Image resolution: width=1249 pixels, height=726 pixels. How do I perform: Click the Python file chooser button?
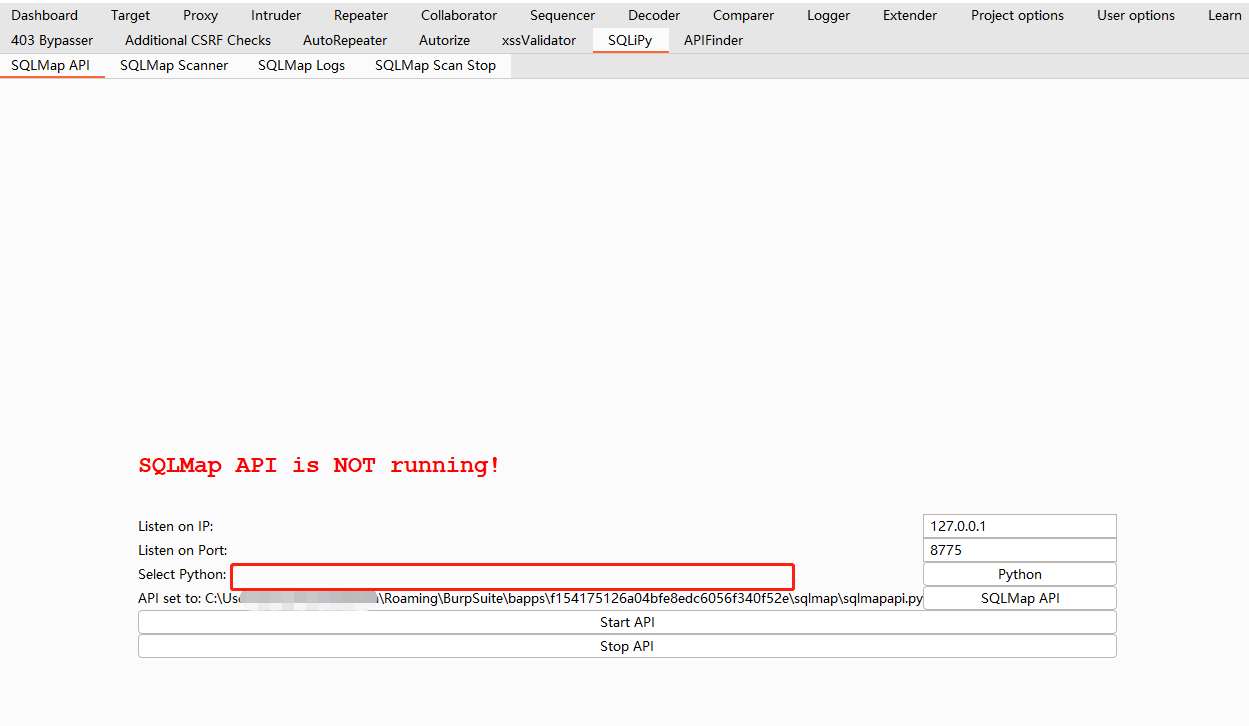1019,574
